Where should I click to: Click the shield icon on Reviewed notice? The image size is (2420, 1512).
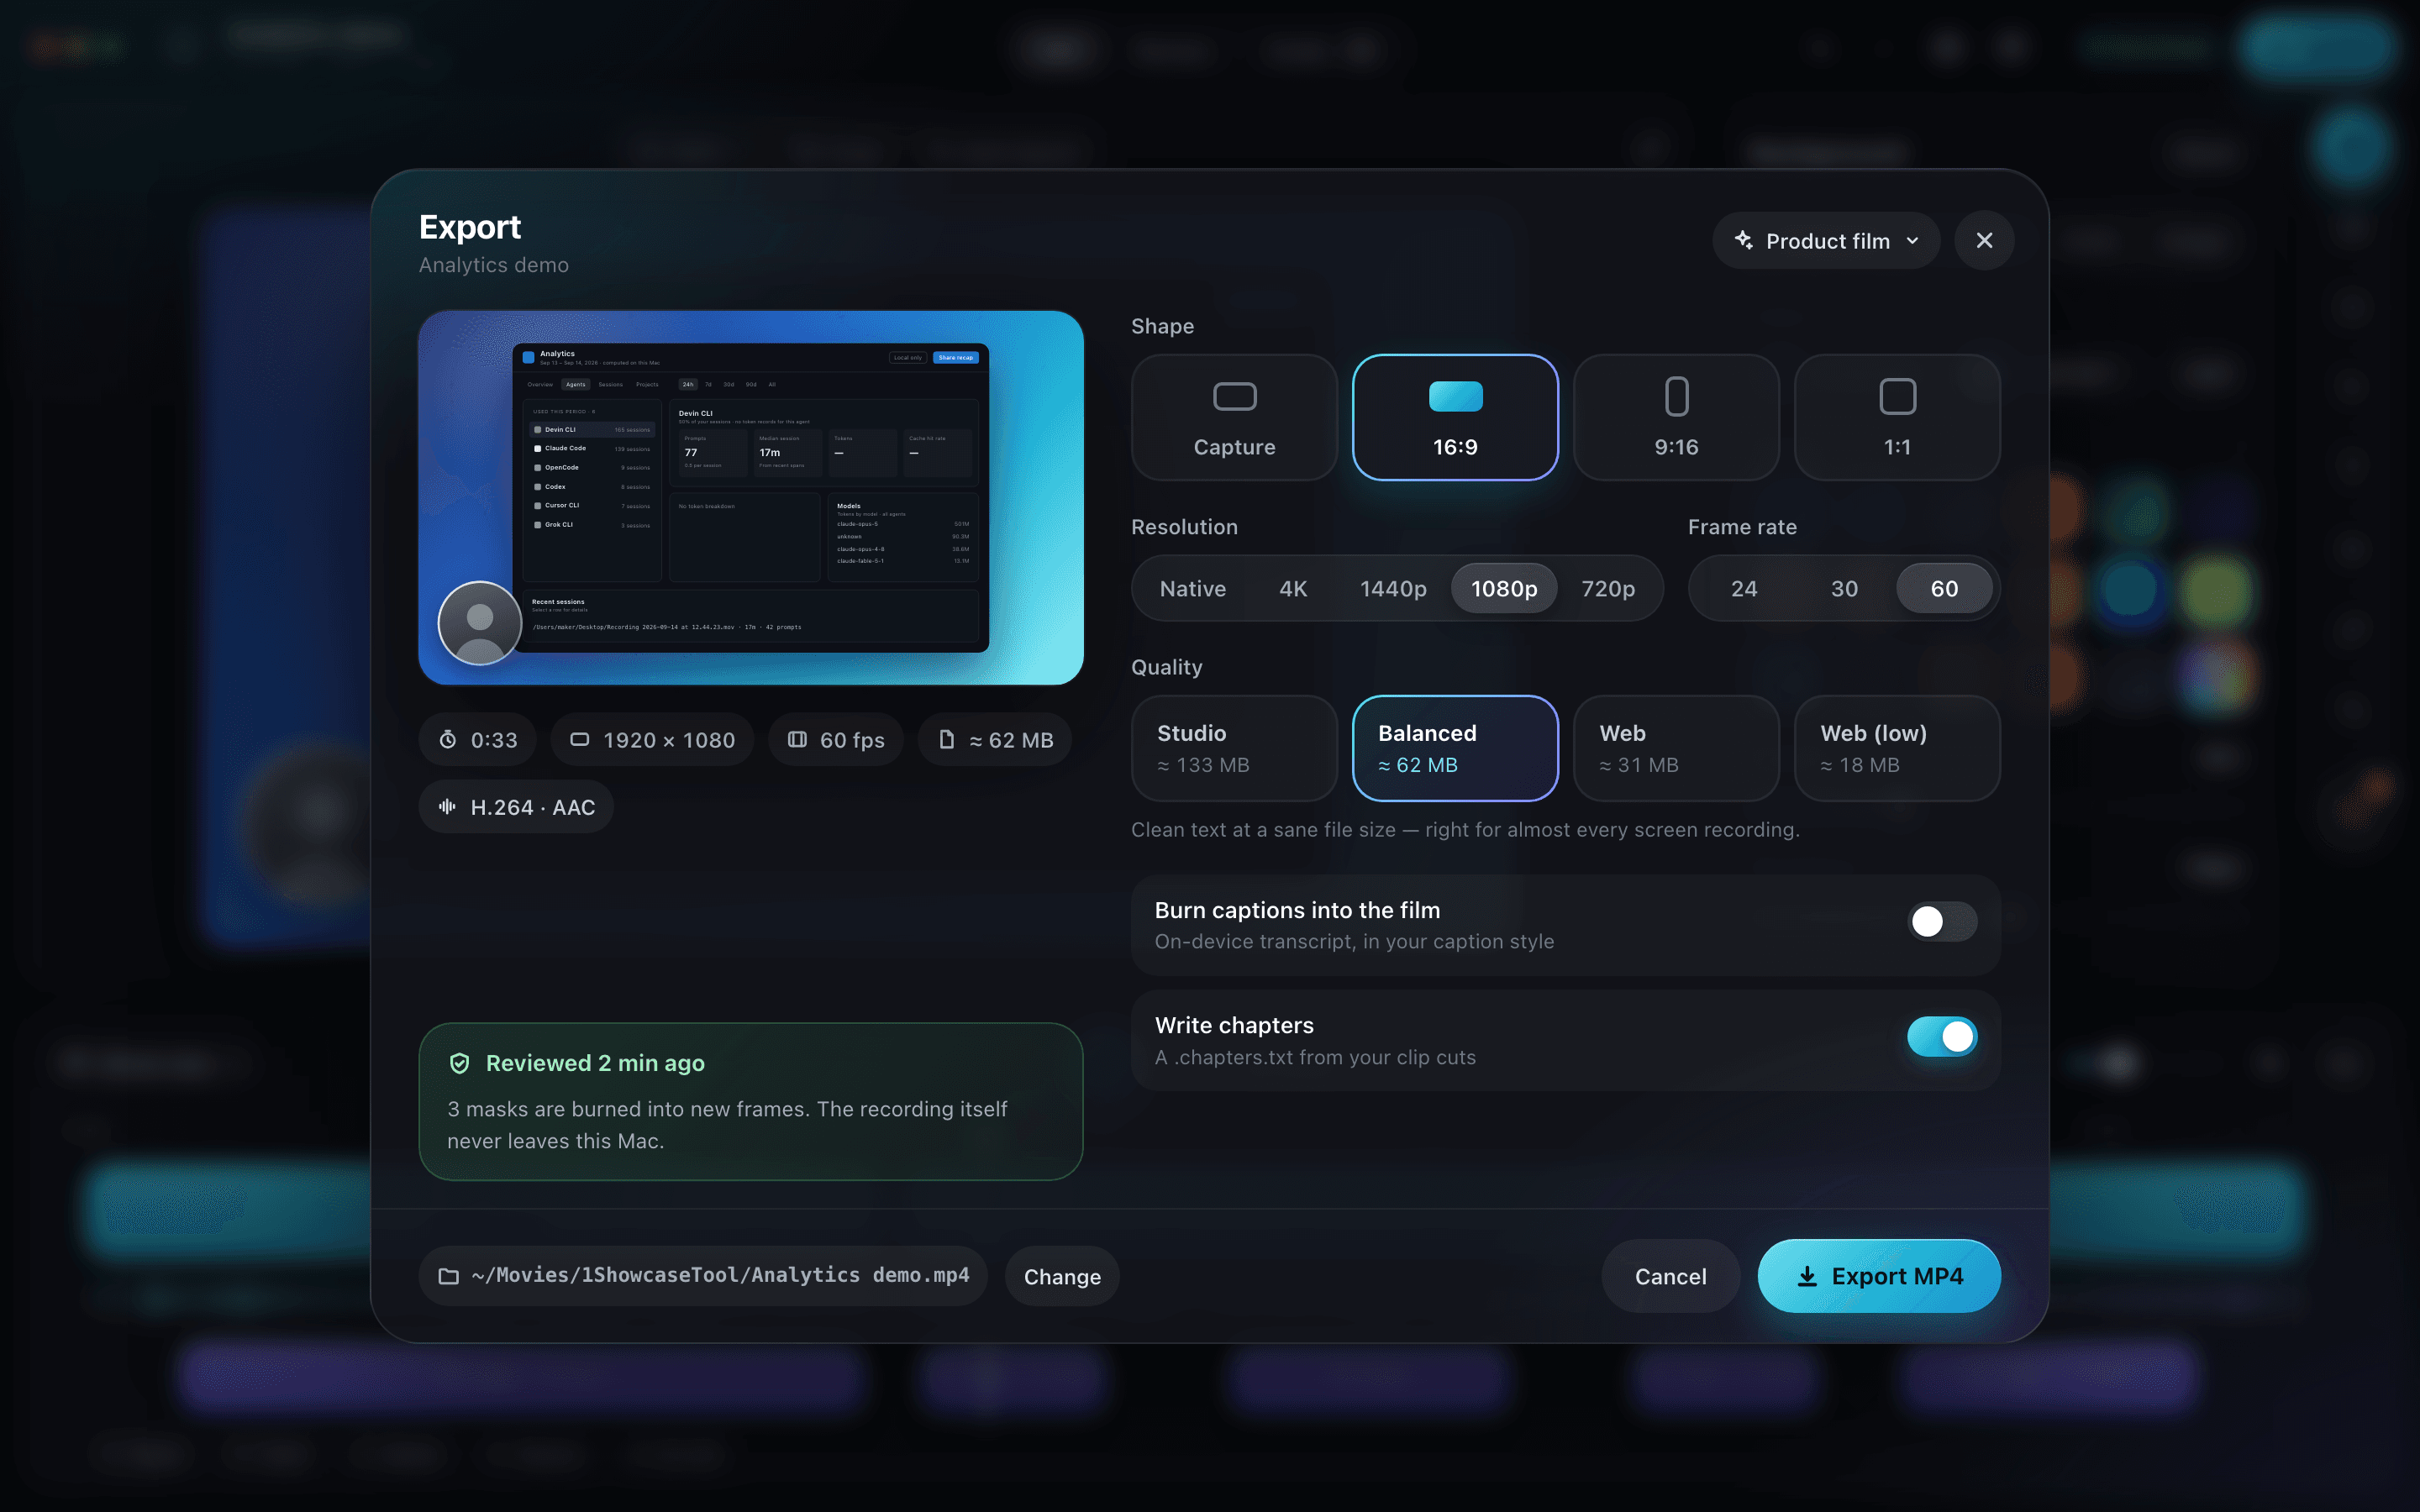pos(459,1063)
